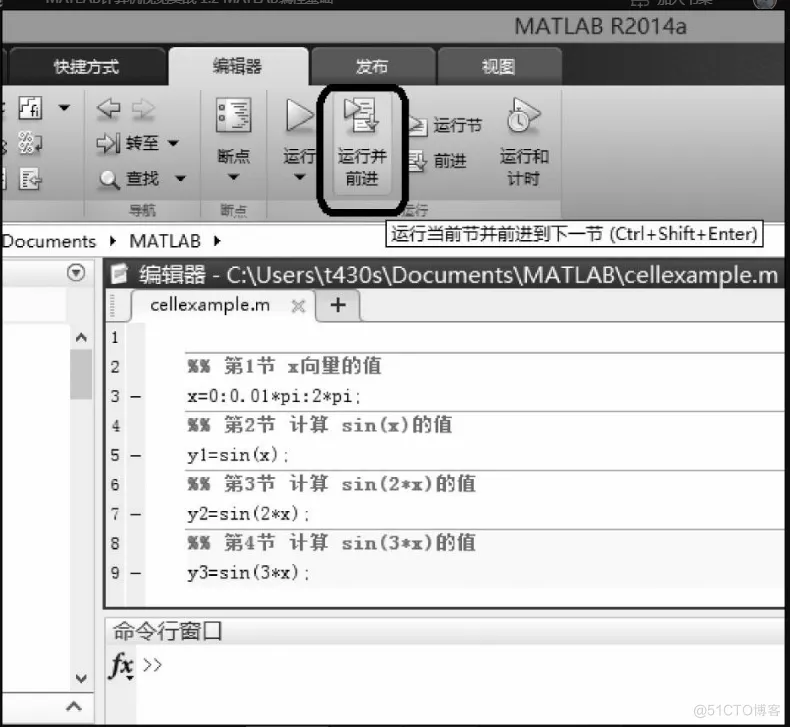
Task: Click 运行并前进 run and advance
Action: [362, 143]
